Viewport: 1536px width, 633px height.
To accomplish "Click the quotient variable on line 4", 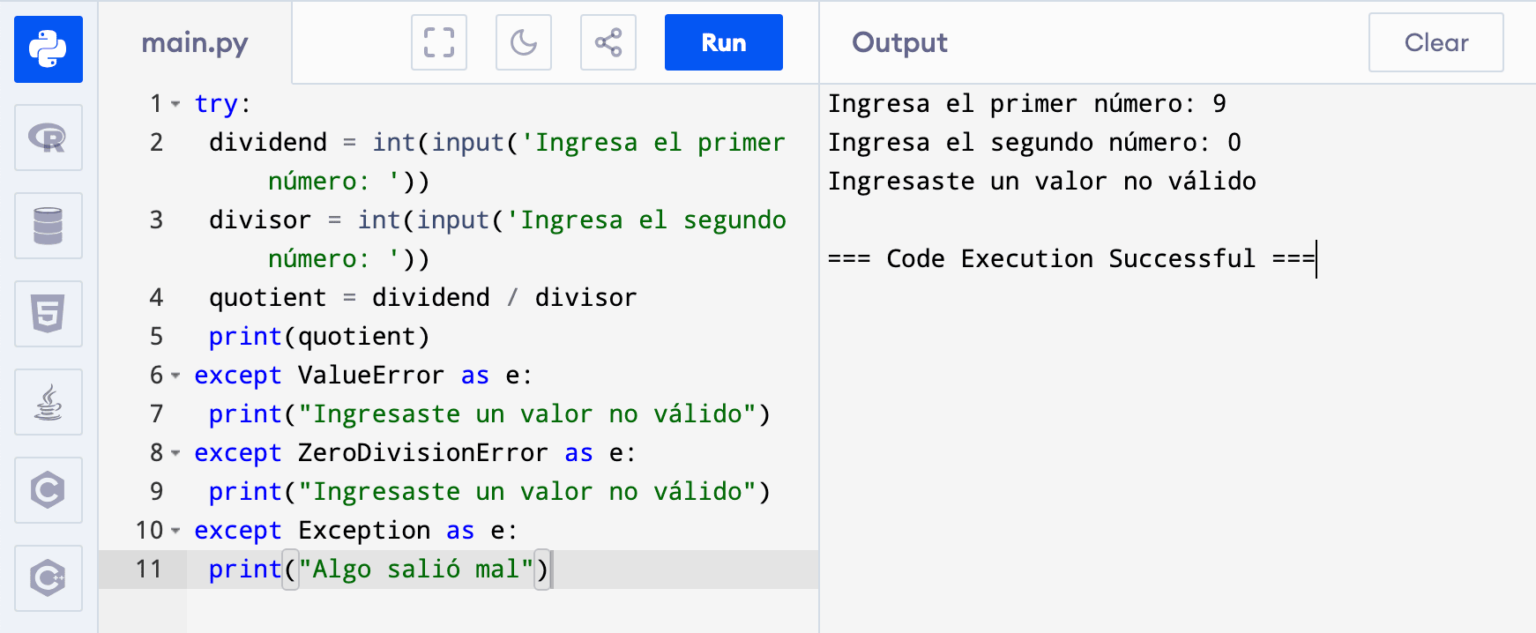I will point(268,297).
